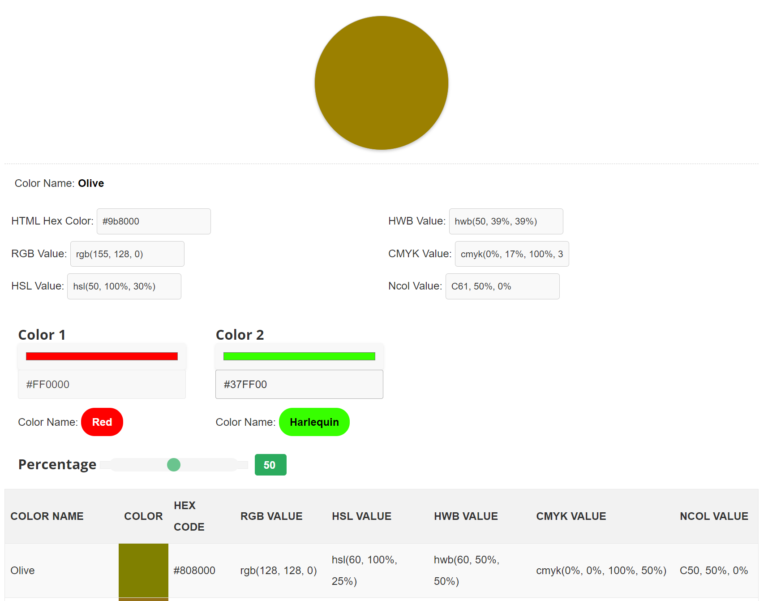Click the #808000 hex code cell
The width and height of the screenshot is (768, 601).
click(194, 570)
